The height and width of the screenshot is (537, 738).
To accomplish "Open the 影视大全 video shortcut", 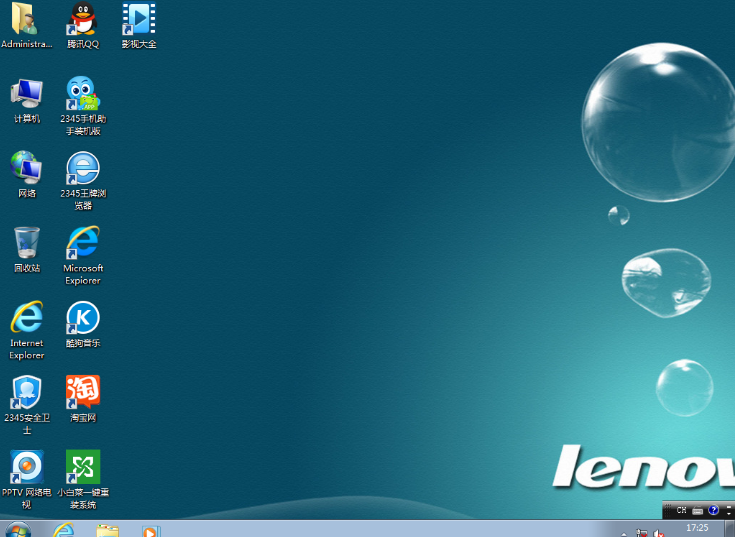I will (139, 25).
